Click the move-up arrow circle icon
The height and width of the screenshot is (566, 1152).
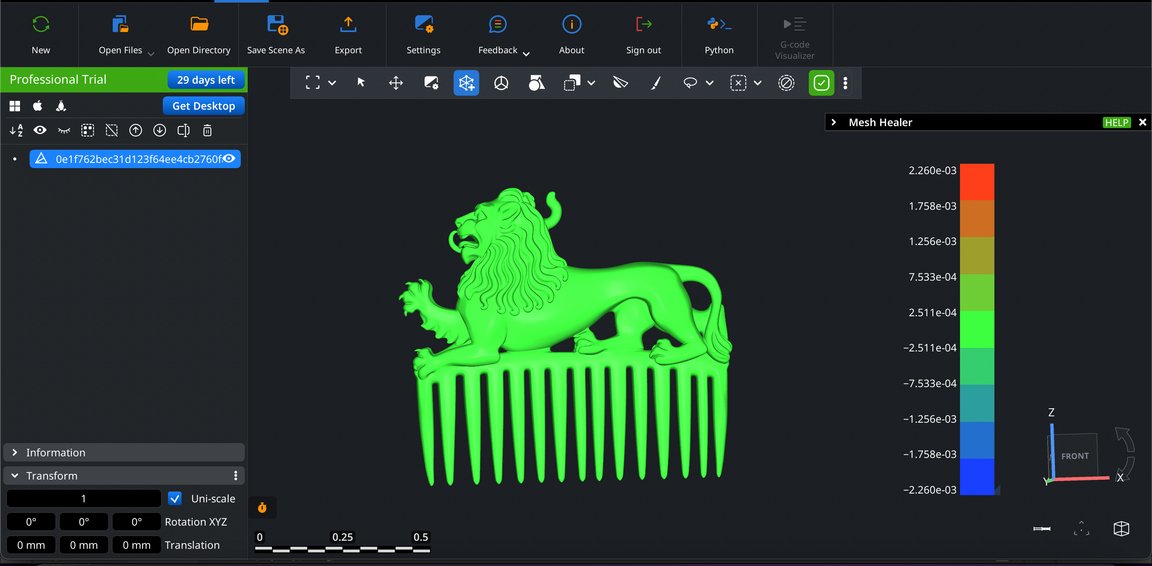tap(136, 130)
